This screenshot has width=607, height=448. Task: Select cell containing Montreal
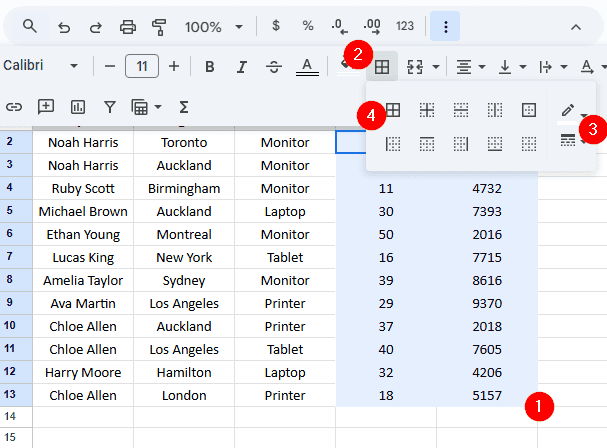click(x=184, y=234)
